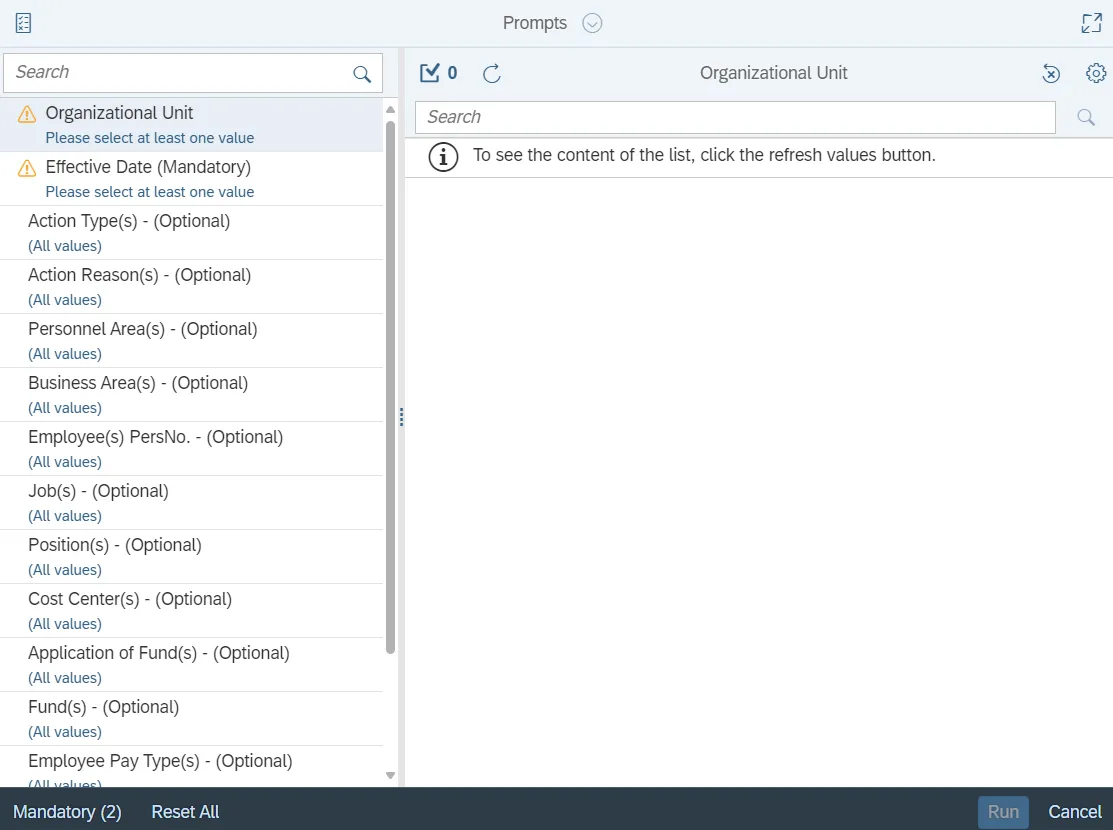Click the full screen expand icon
Screen dimensions: 1113x830
click(1091, 23)
